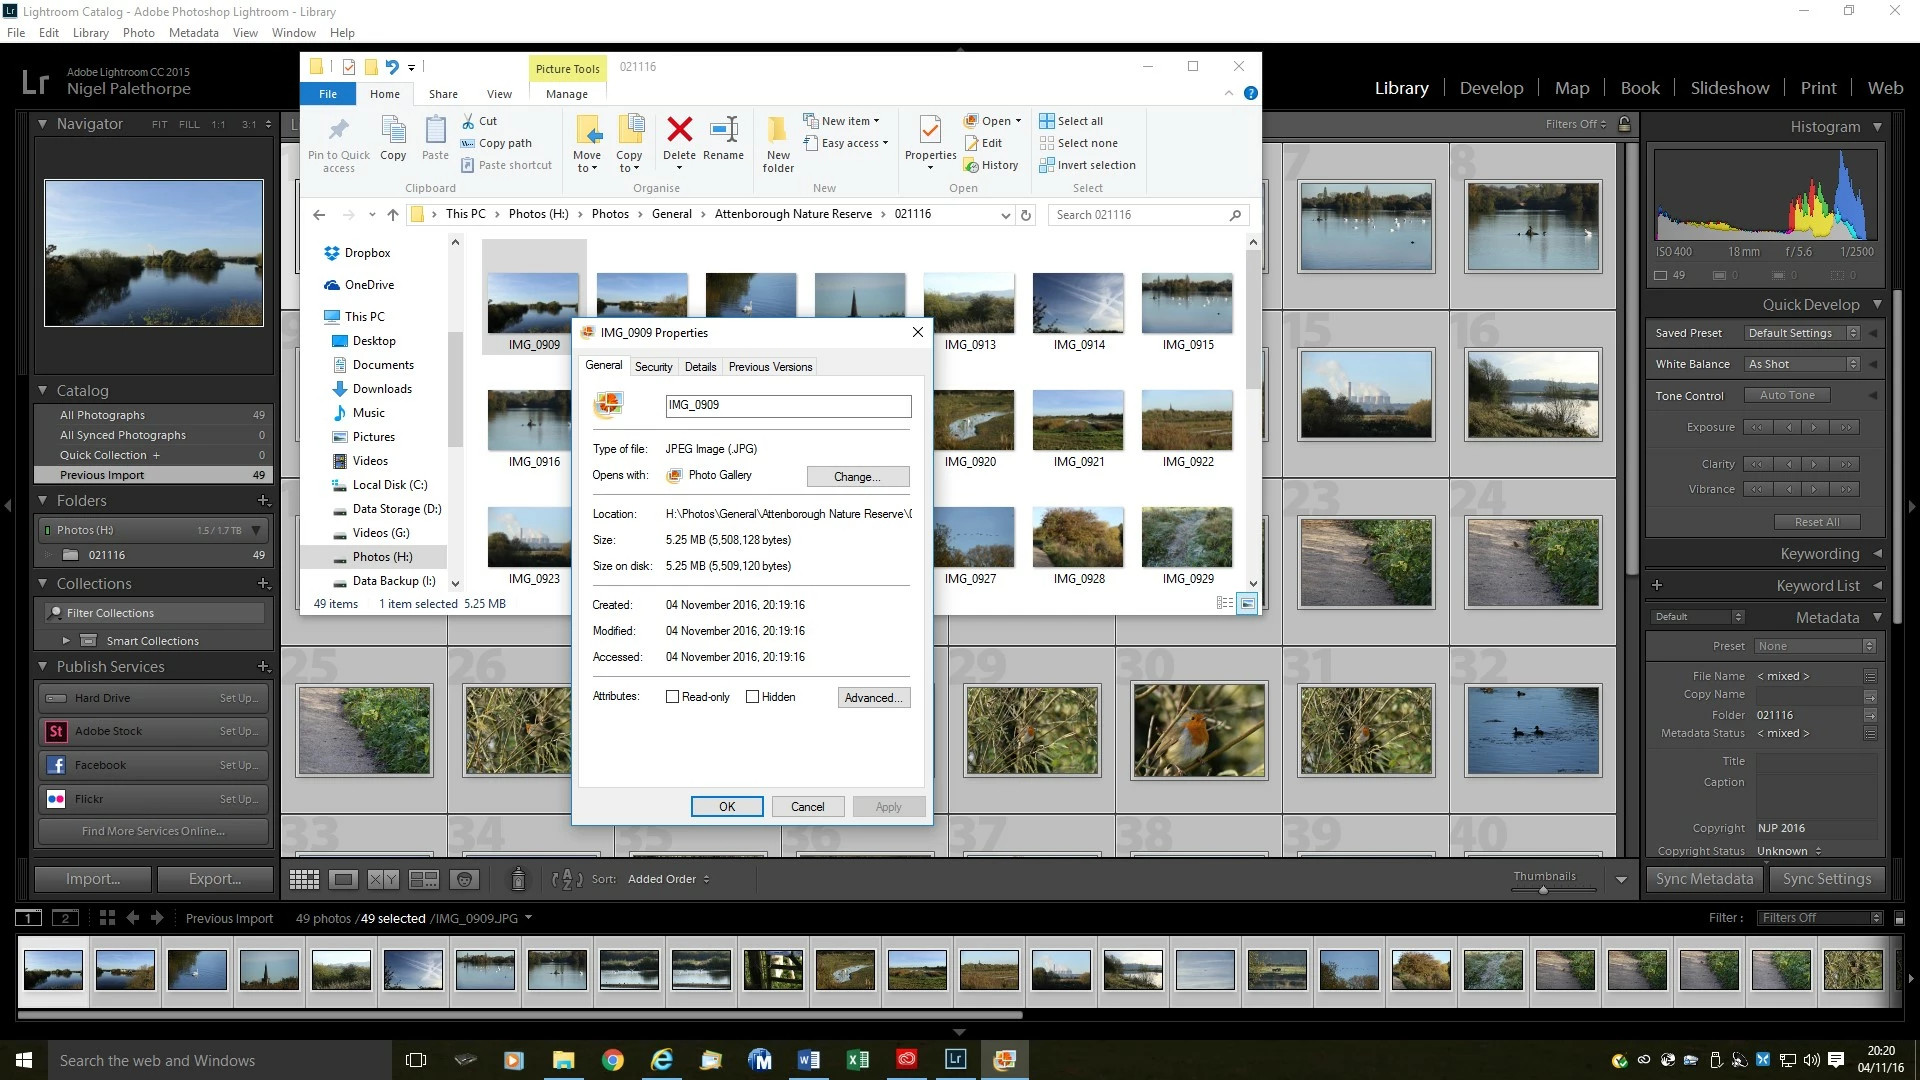Click the filter lock padlock icon
Screen dimensions: 1920x1080
(1625, 124)
